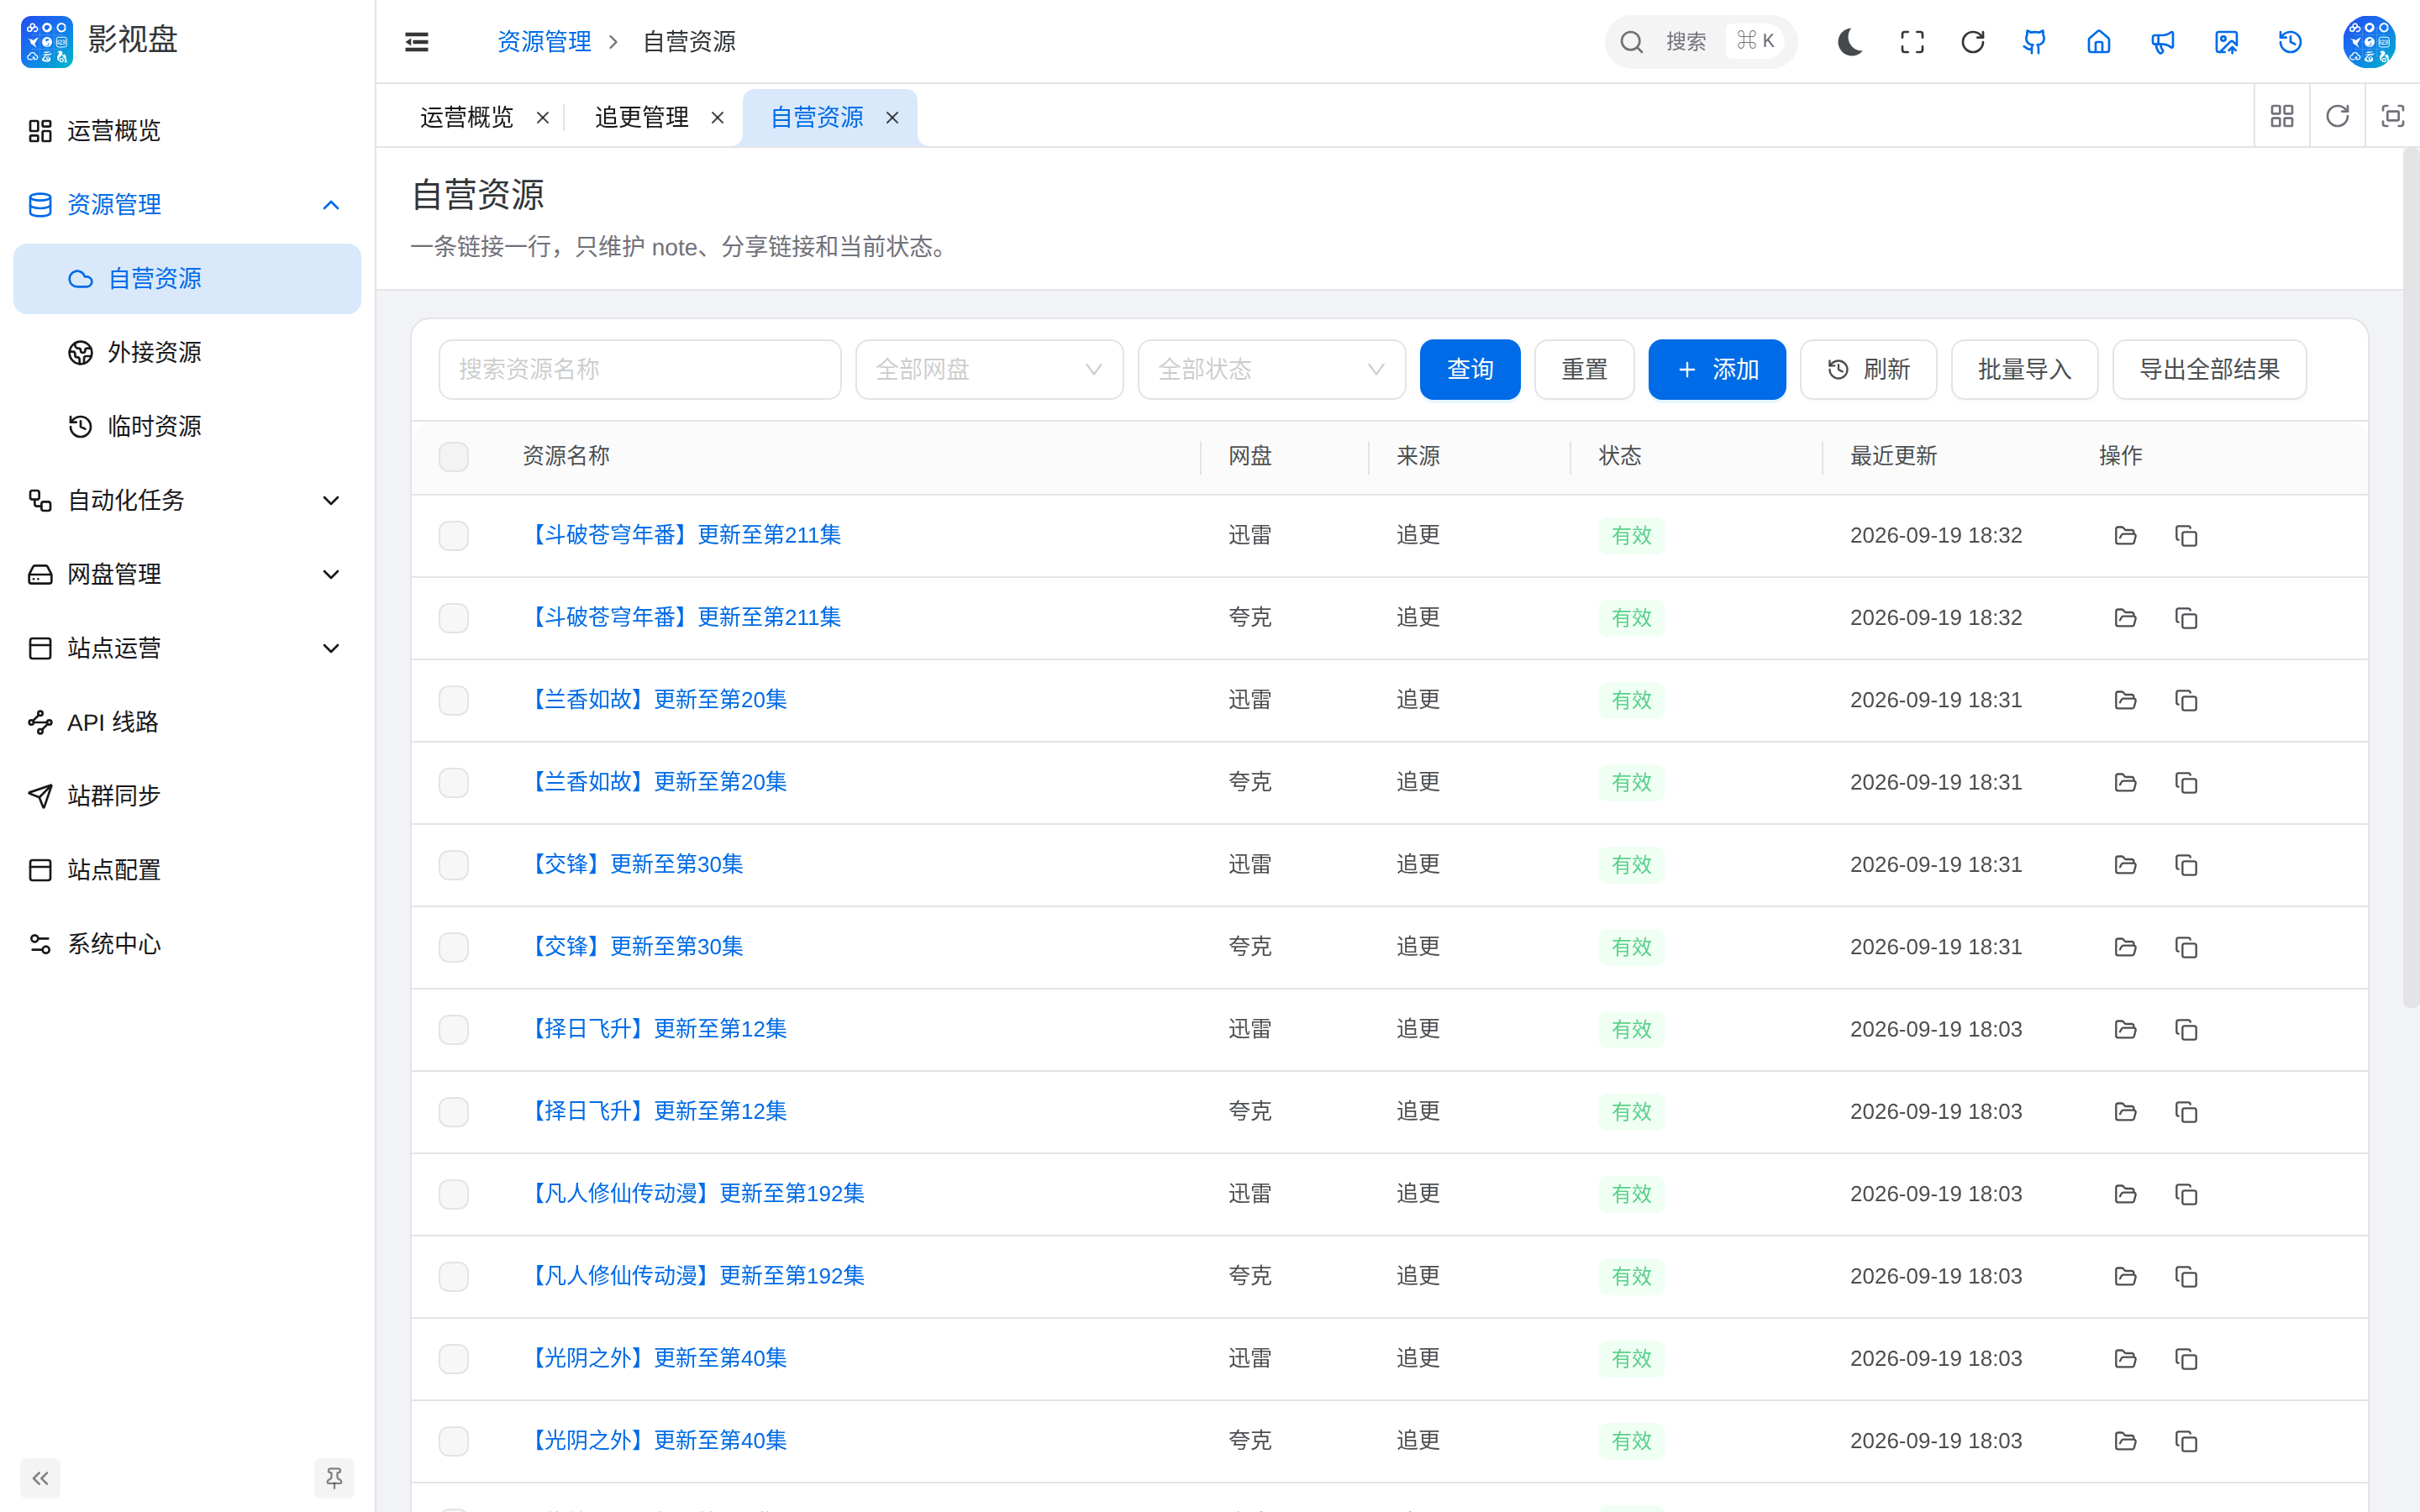Viewport: 2420px width, 1512px height.
Task: Open 系统中心 in the sidebar
Action: 187,945
